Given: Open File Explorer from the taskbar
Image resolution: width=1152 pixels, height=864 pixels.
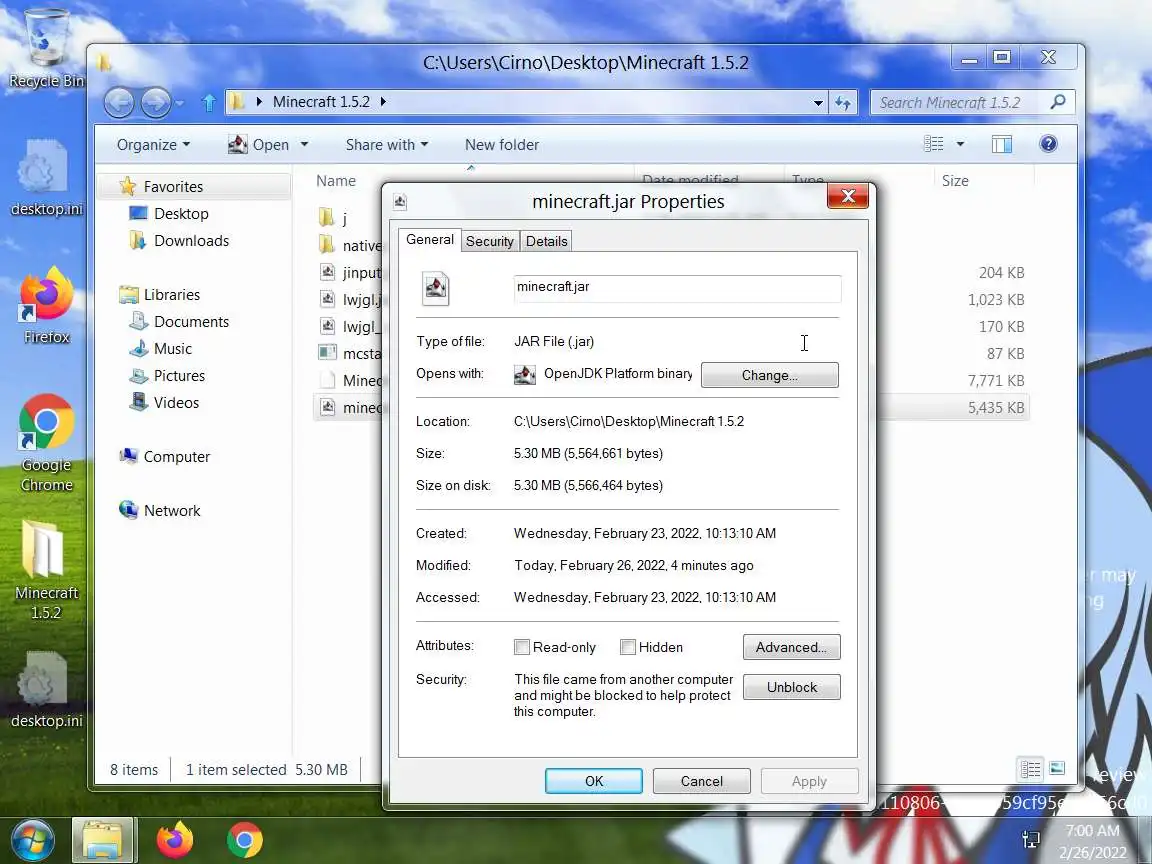Looking at the screenshot, I should [103, 840].
